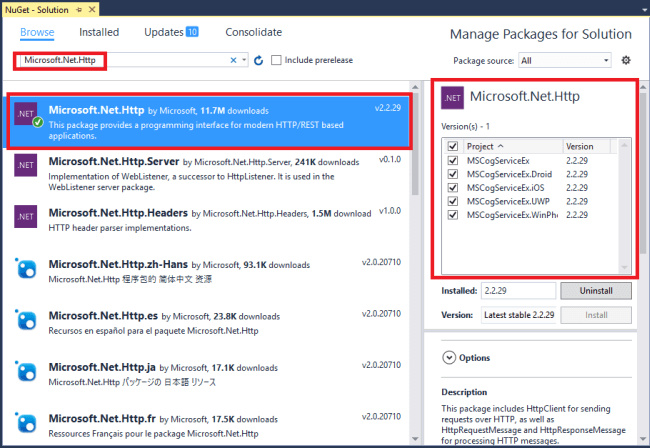Click package list scroll up arrow
Image resolution: width=650 pixels, height=448 pixels.
click(x=415, y=87)
